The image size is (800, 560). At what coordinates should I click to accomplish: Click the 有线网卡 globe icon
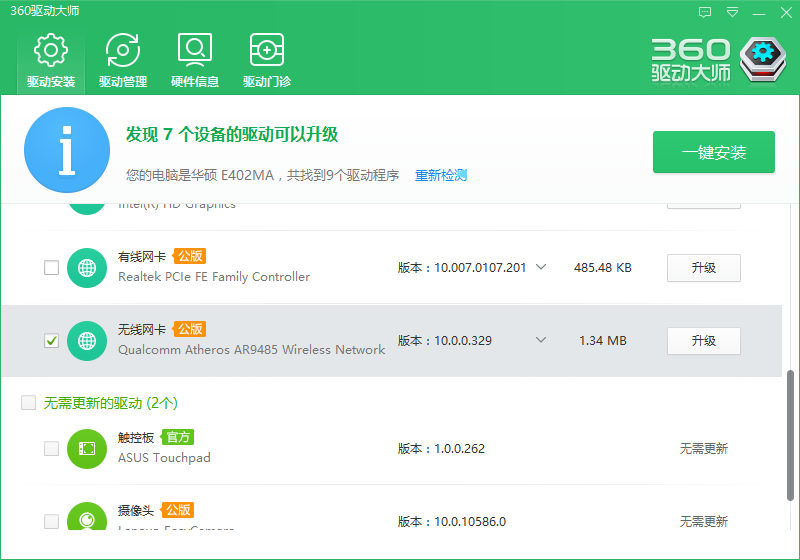[x=87, y=268]
